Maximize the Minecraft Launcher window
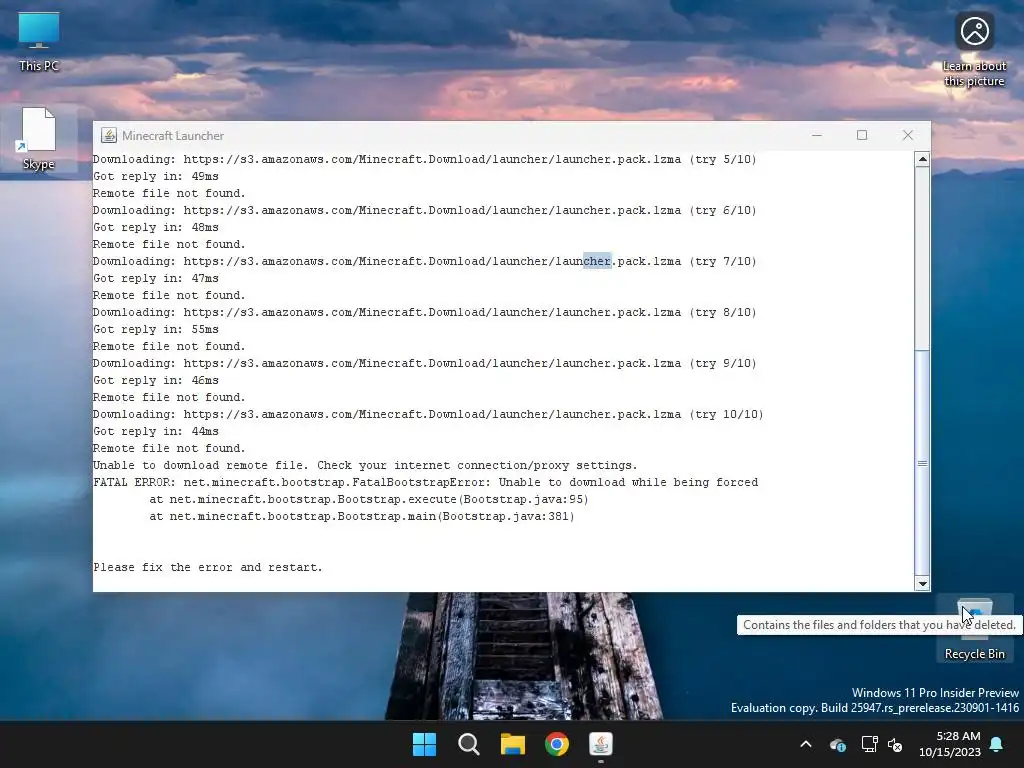The height and width of the screenshot is (768, 1024). point(862,135)
